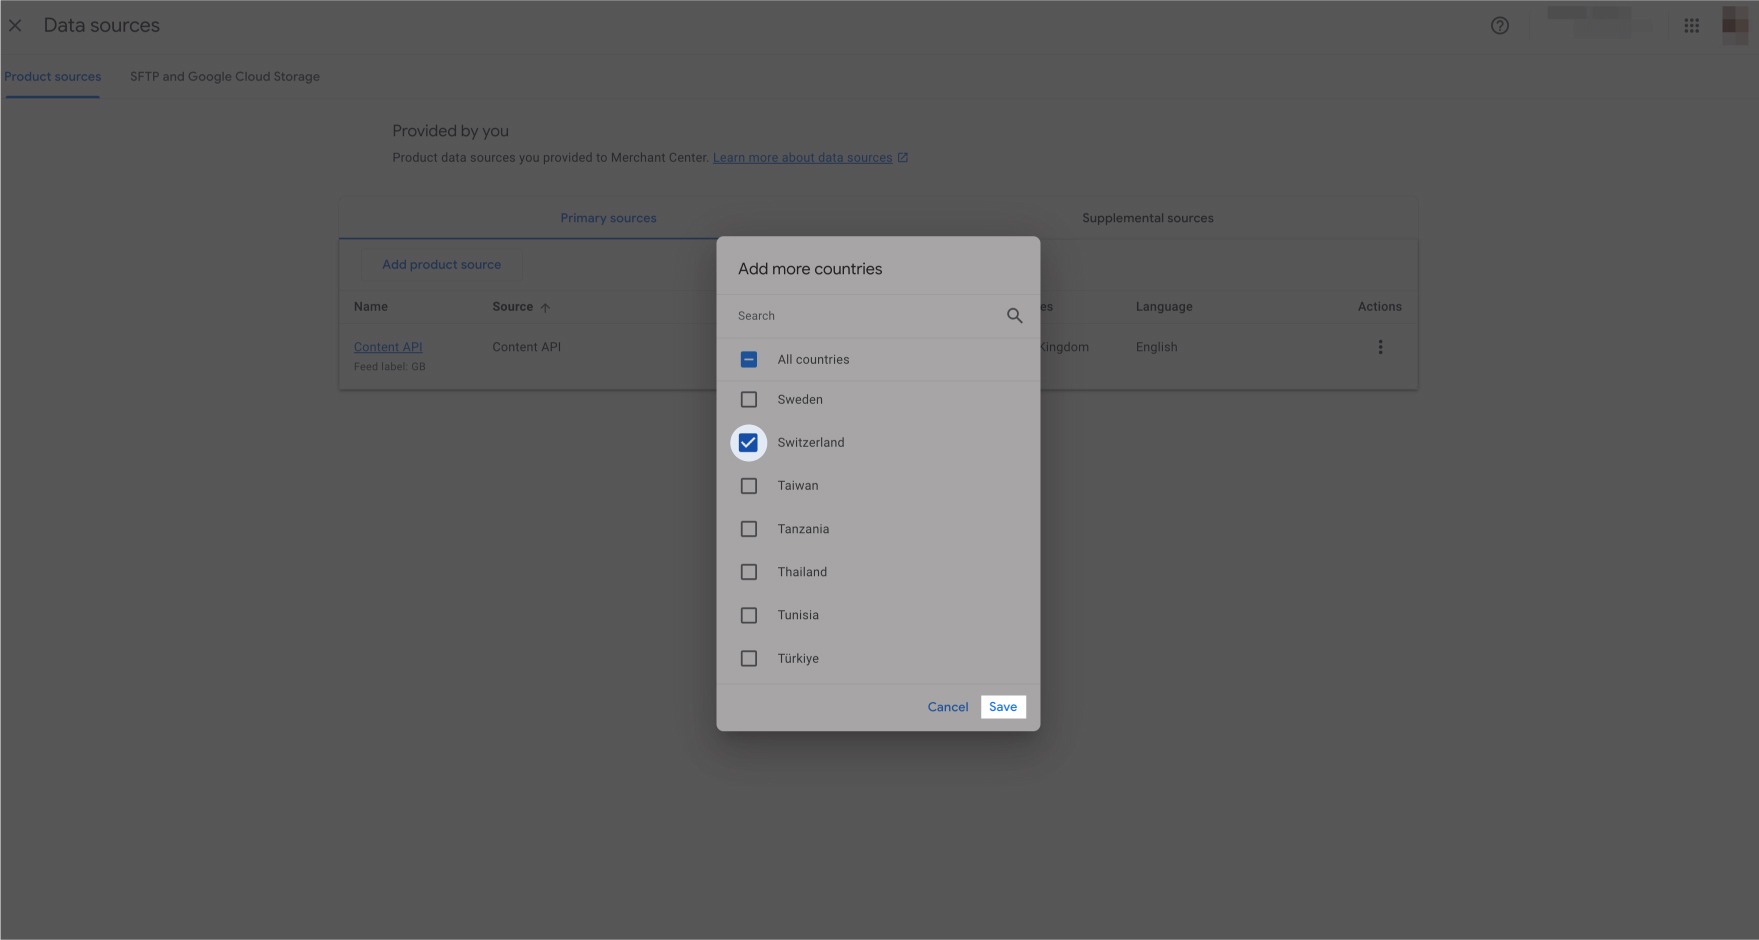Check the Thailand checkbox
The width and height of the screenshot is (1759, 940).
748,572
